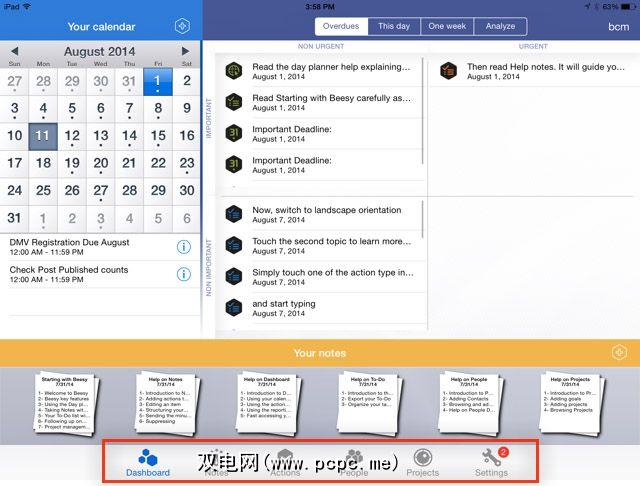The image size is (640, 486).
Task: Open the Help on Dashboard note
Action: [x=268, y=403]
